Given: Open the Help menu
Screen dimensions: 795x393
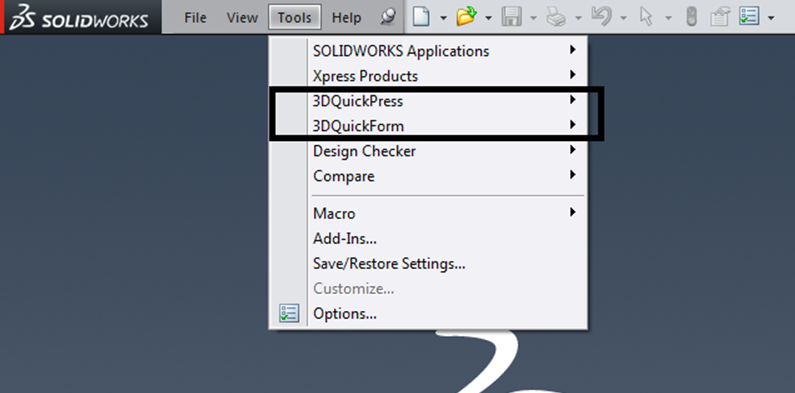Looking at the screenshot, I should (x=346, y=18).
